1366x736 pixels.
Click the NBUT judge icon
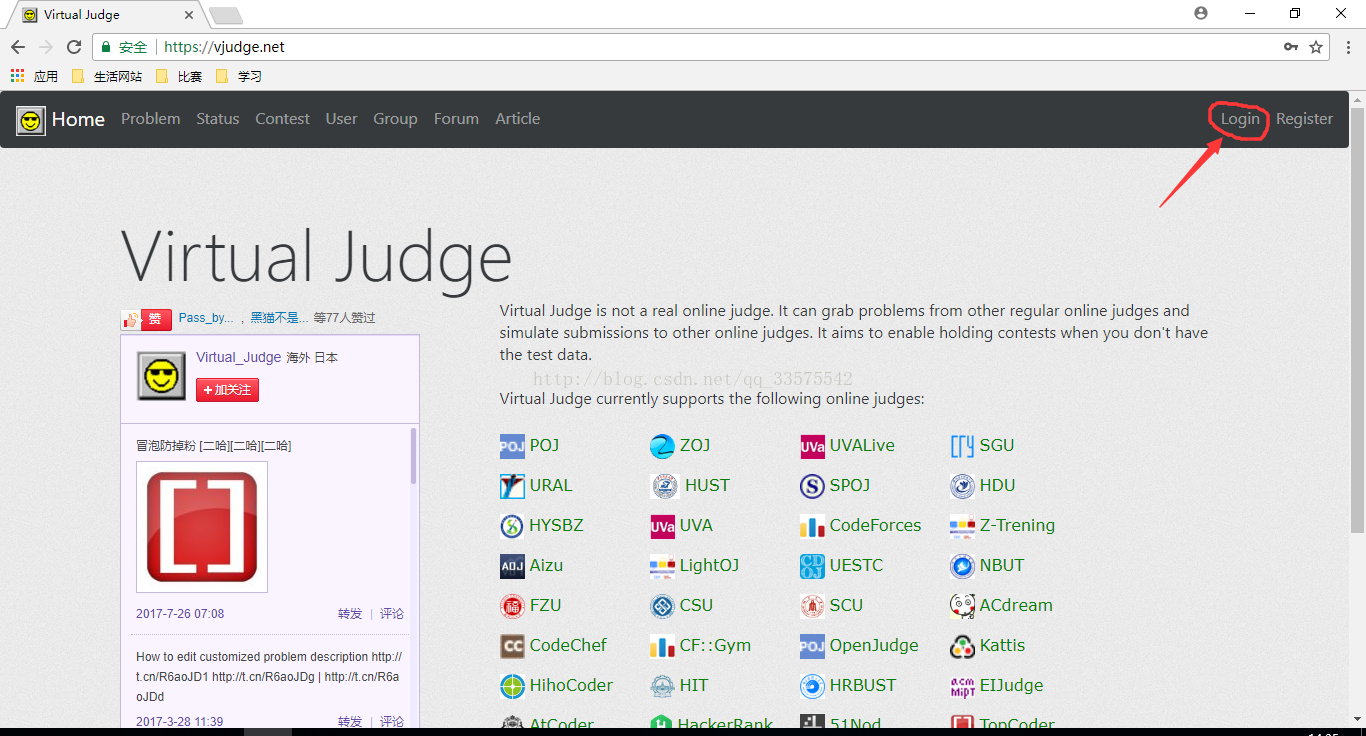962,566
